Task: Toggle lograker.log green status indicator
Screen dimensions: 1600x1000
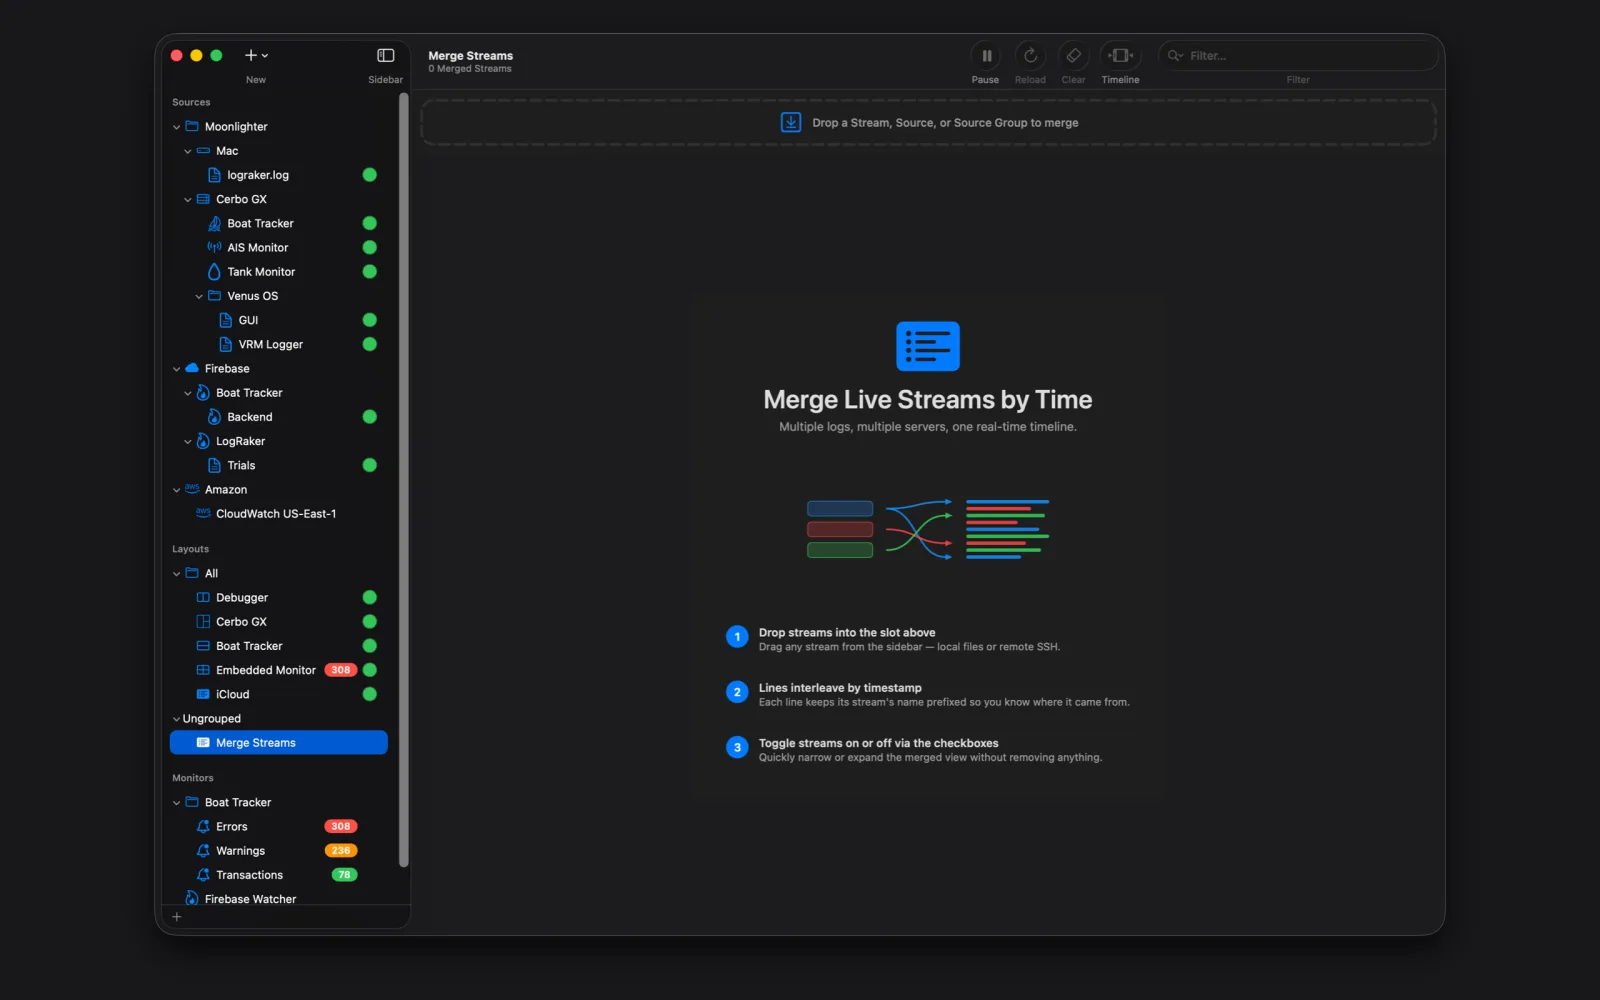Action: pos(369,175)
